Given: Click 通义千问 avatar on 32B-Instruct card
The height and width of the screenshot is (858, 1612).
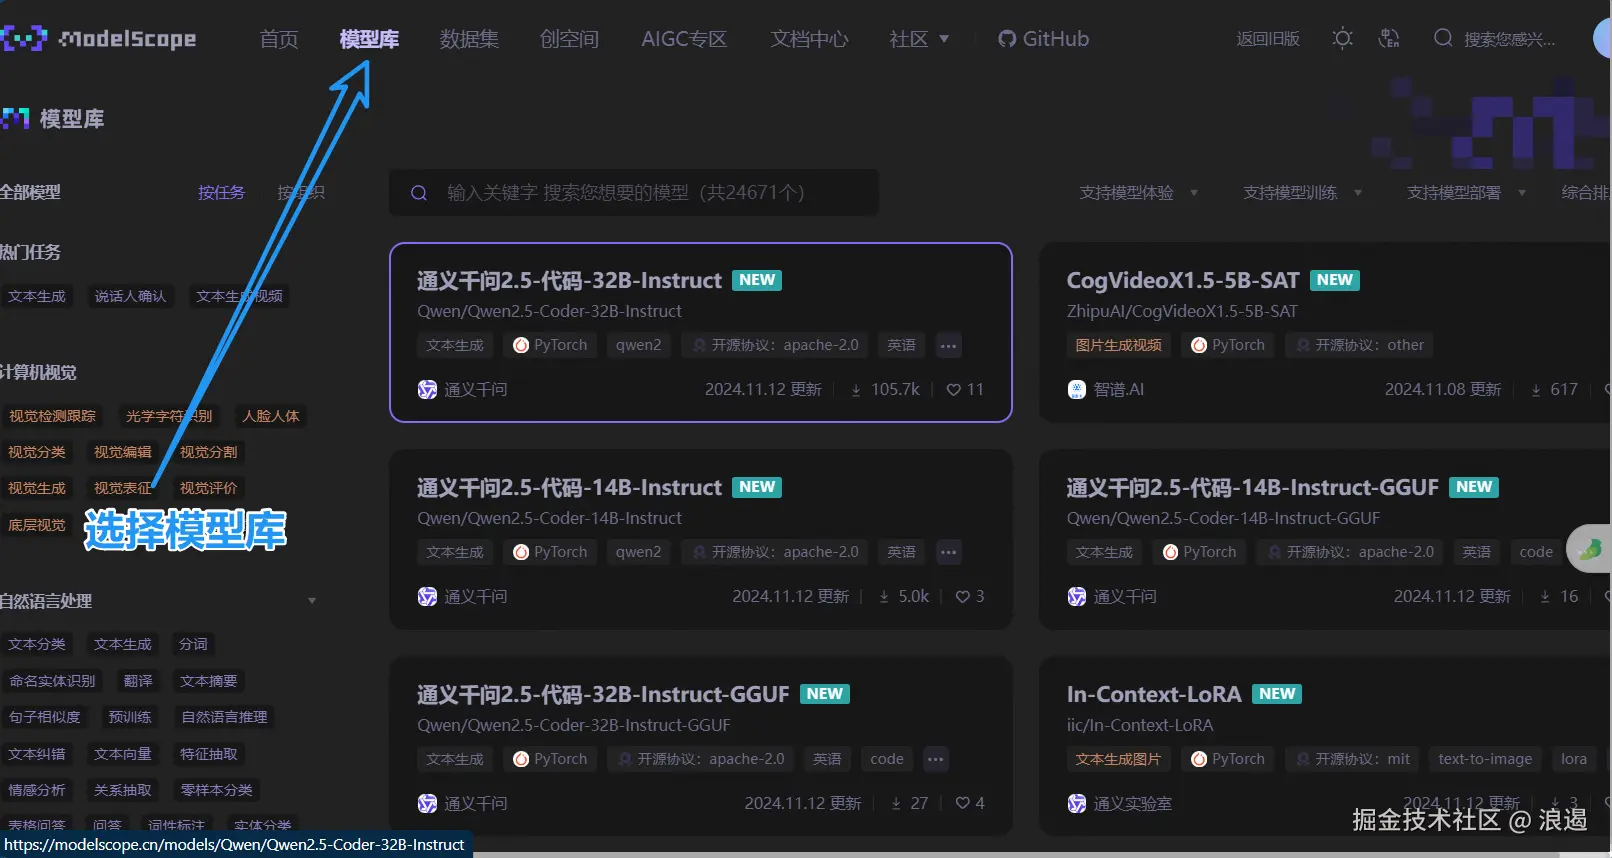Looking at the screenshot, I should coord(427,389).
